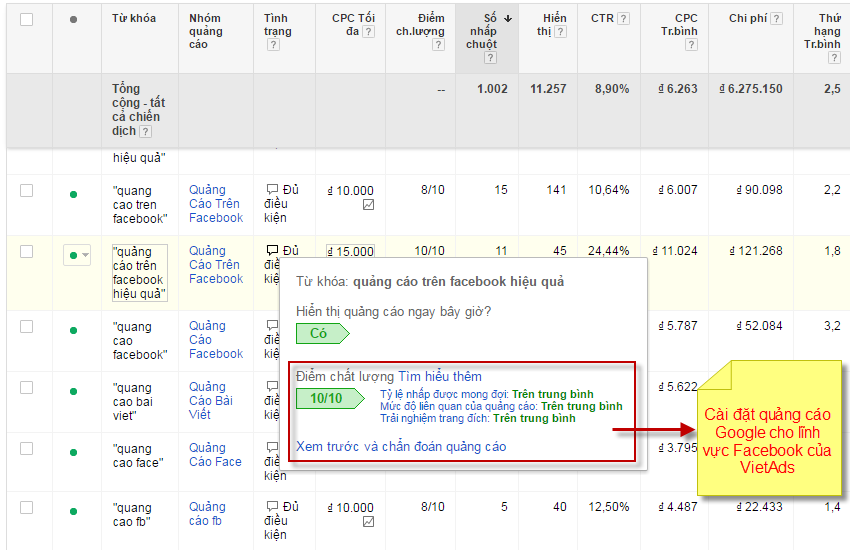Open Quảng Cáo Bài Viết ad group link
This screenshot has width=850, height=550.
210,400
